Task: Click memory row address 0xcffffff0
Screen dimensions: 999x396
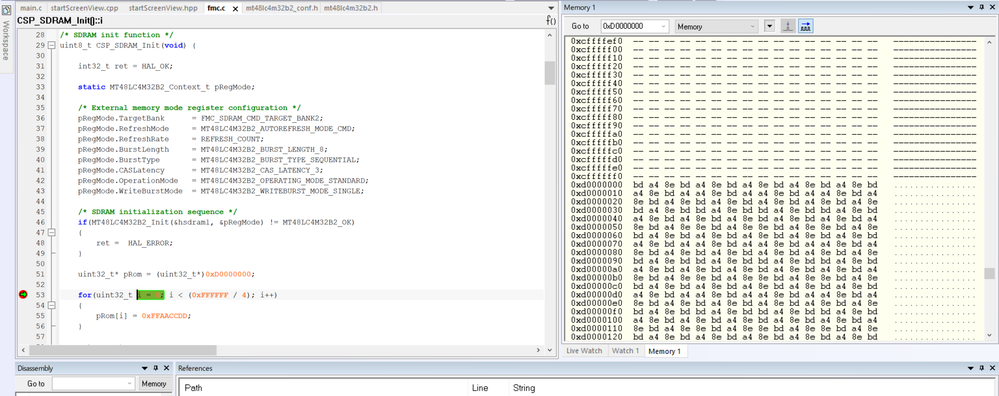Action: (x=596, y=176)
